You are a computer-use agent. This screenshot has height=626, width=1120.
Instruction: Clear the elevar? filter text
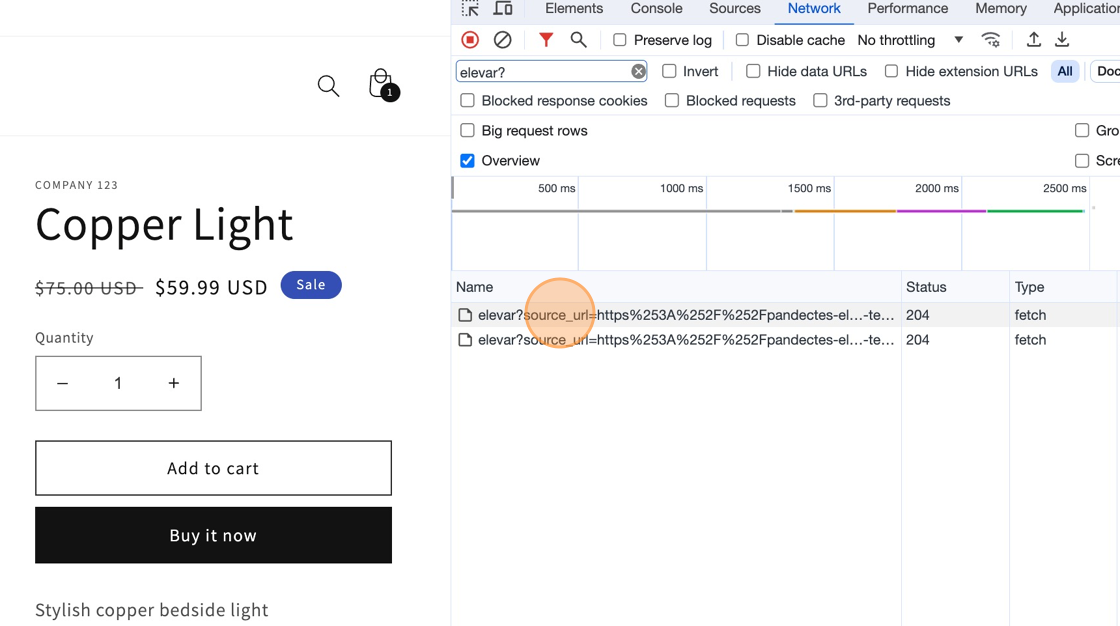click(639, 71)
